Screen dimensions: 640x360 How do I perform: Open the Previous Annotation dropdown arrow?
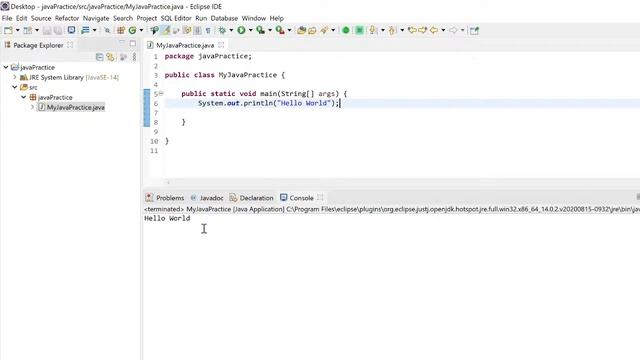(402, 30)
